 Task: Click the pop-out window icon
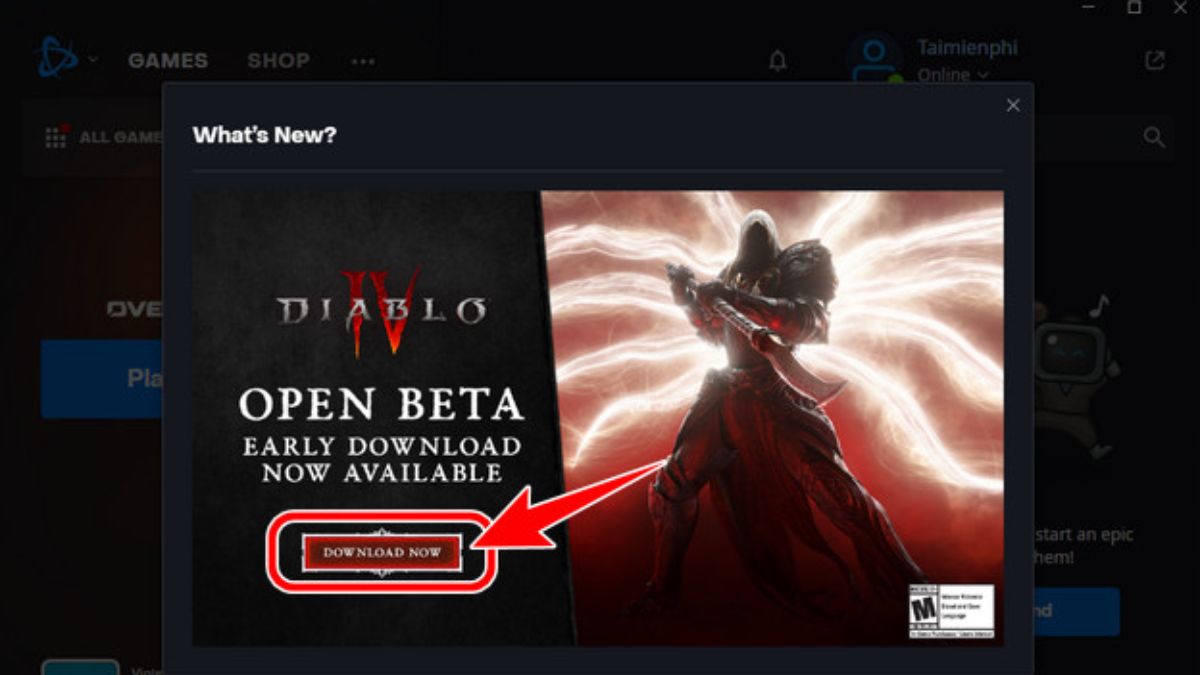(x=1155, y=61)
